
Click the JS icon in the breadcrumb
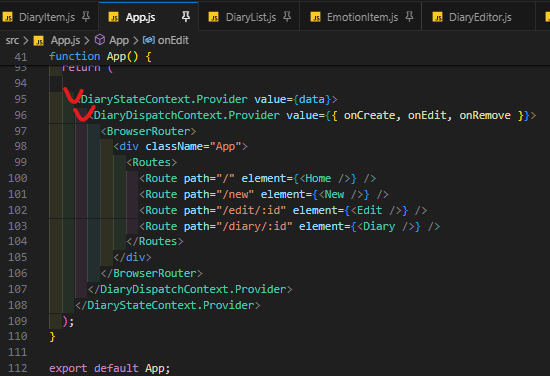pos(39,41)
